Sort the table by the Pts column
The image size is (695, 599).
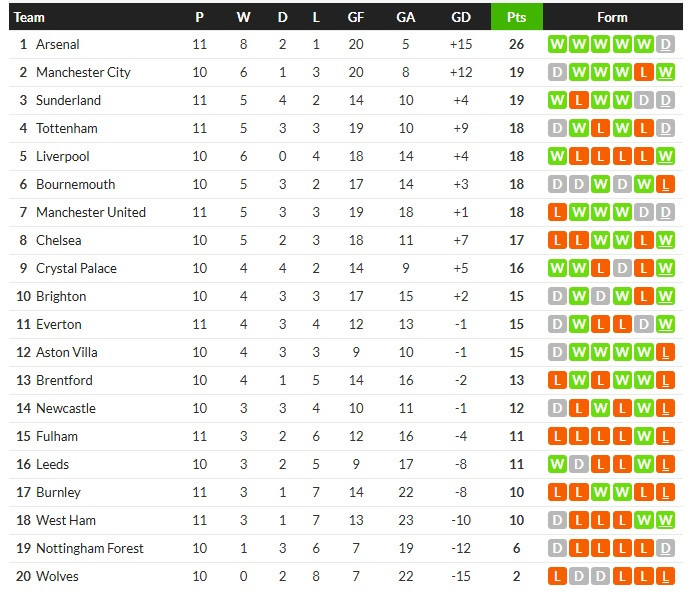pos(516,17)
